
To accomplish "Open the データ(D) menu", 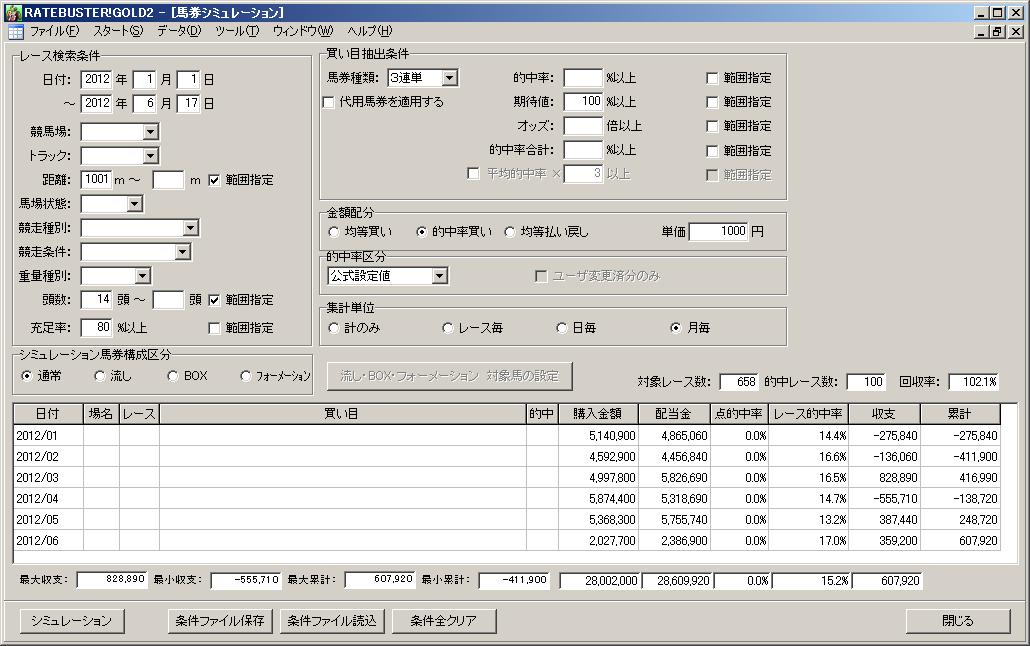I will [179, 31].
